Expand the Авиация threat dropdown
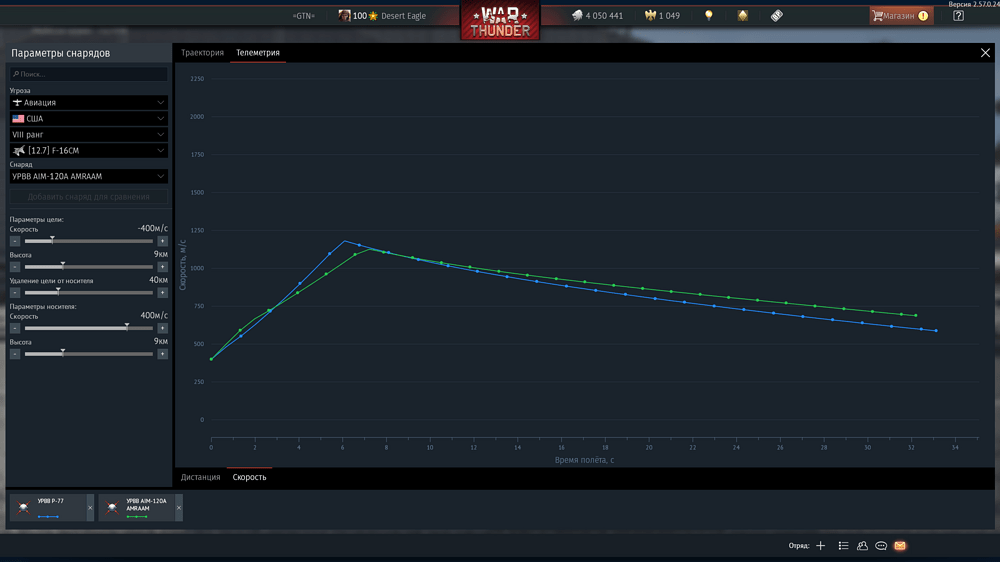 click(89, 102)
